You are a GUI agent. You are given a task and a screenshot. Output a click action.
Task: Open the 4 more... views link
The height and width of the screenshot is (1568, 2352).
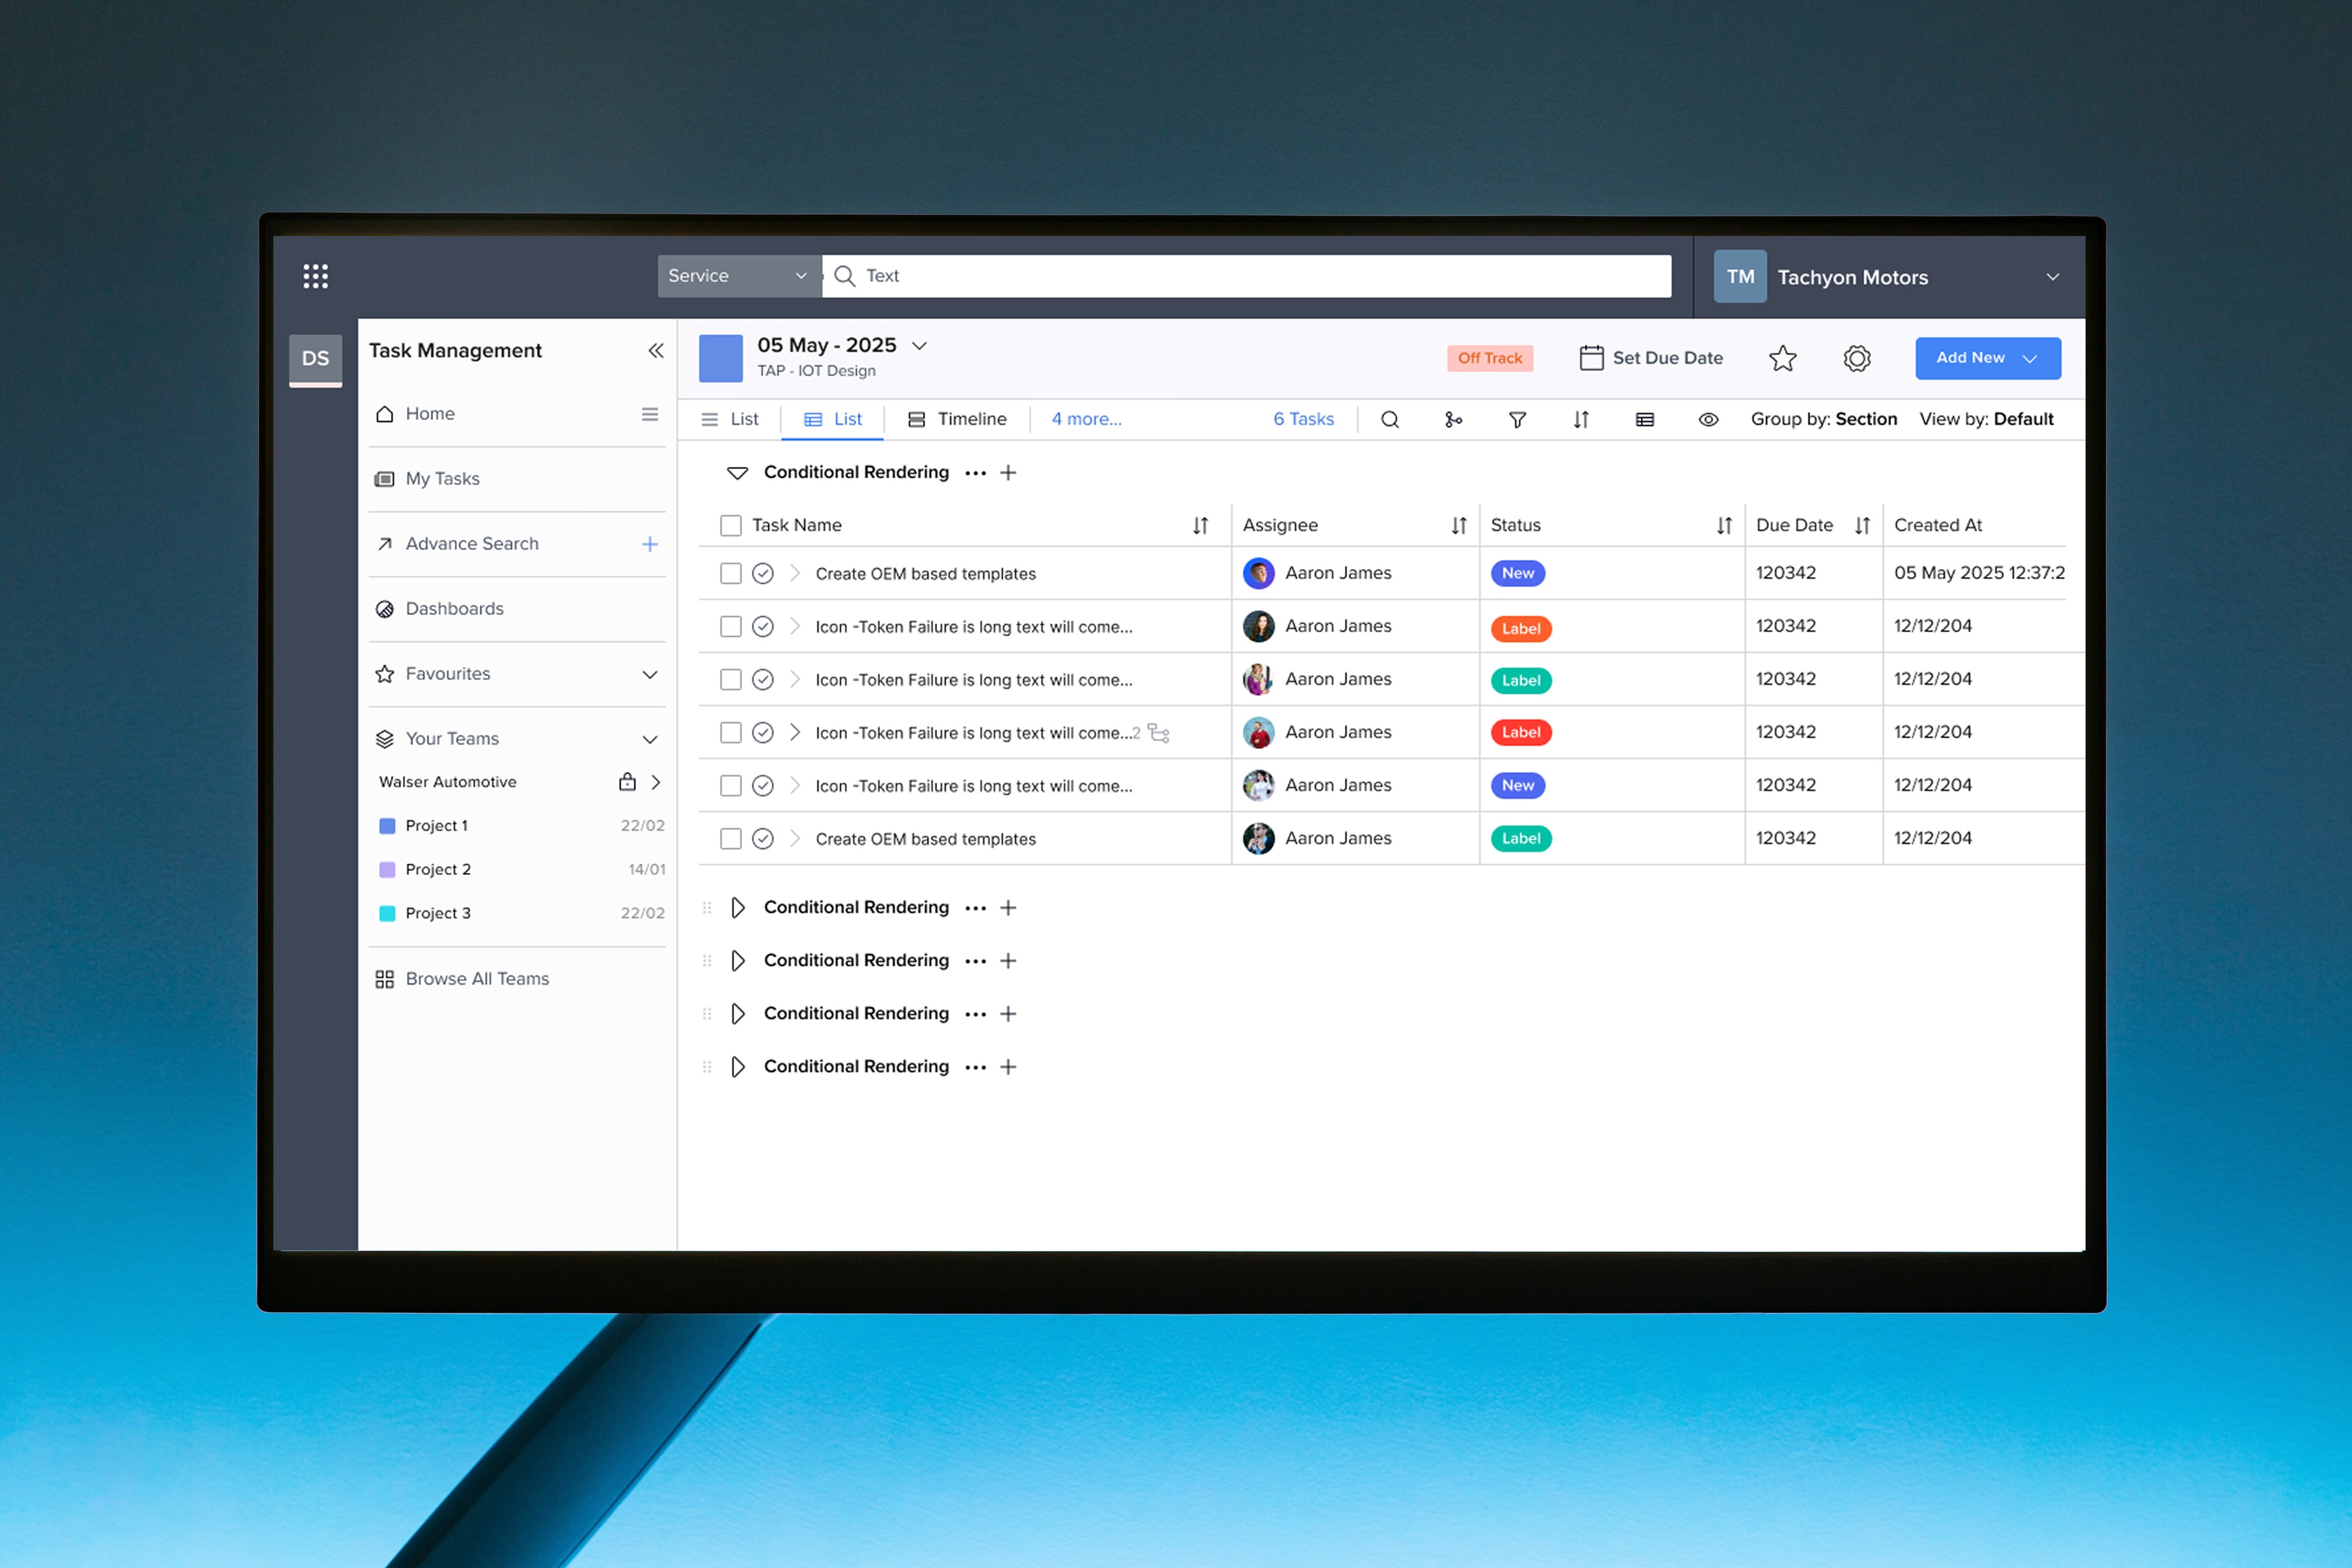pyautogui.click(x=1086, y=419)
